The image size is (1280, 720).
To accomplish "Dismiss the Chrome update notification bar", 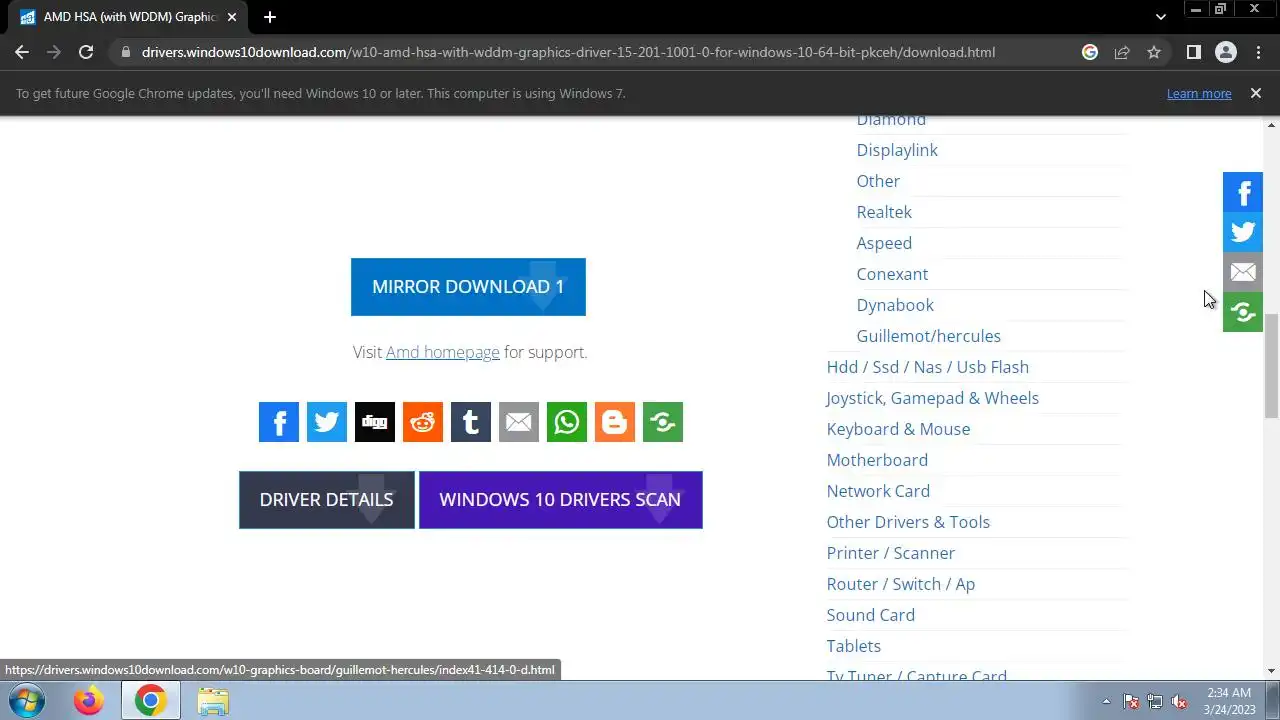I will click(1255, 93).
